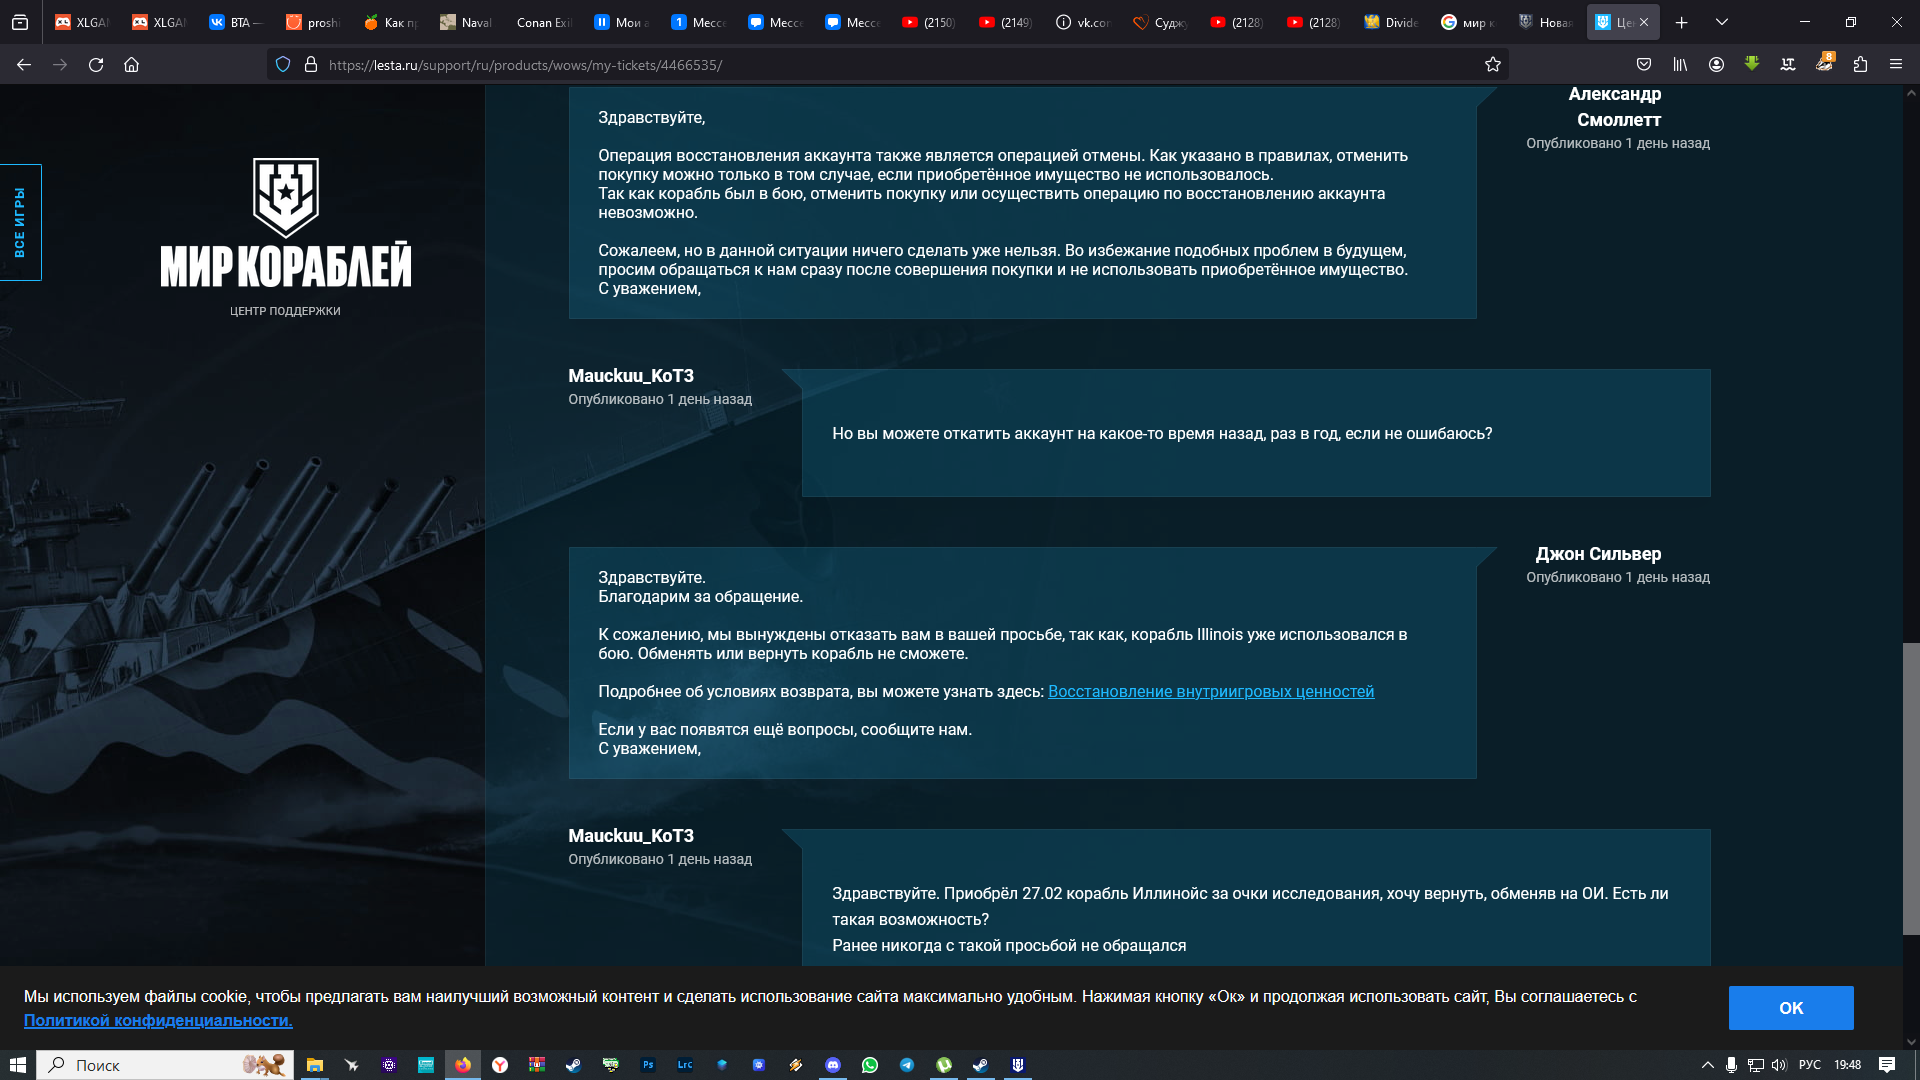1920x1080 pixels.
Task: Expand the list of all tabs
Action: tap(1722, 22)
